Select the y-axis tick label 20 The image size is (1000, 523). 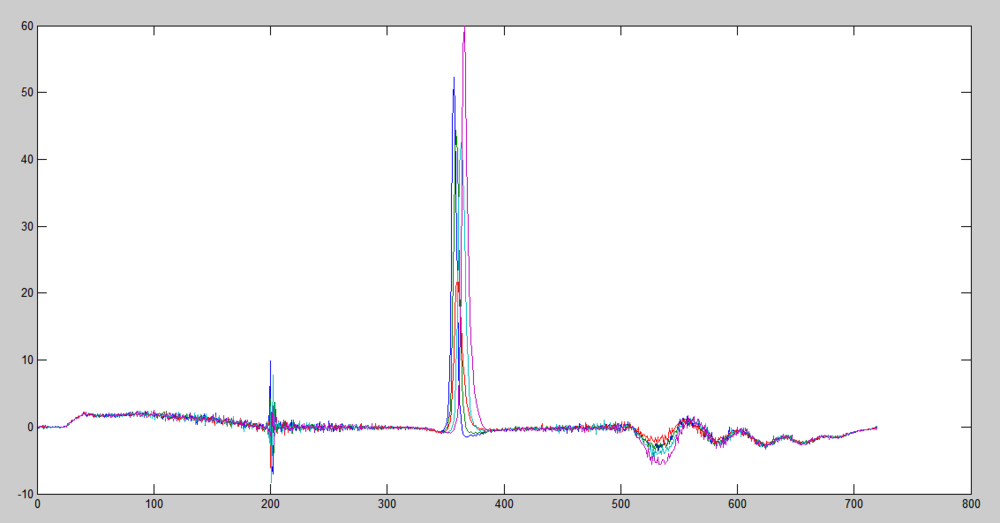[x=28, y=293]
